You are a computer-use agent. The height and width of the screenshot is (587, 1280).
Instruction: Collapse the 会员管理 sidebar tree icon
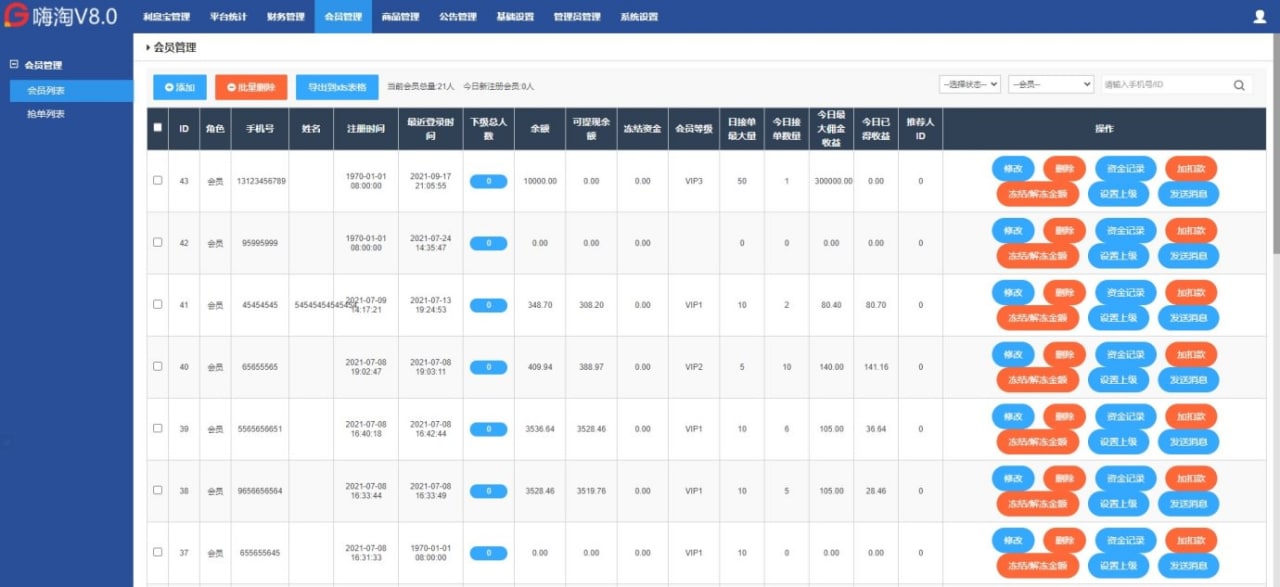coord(13,65)
